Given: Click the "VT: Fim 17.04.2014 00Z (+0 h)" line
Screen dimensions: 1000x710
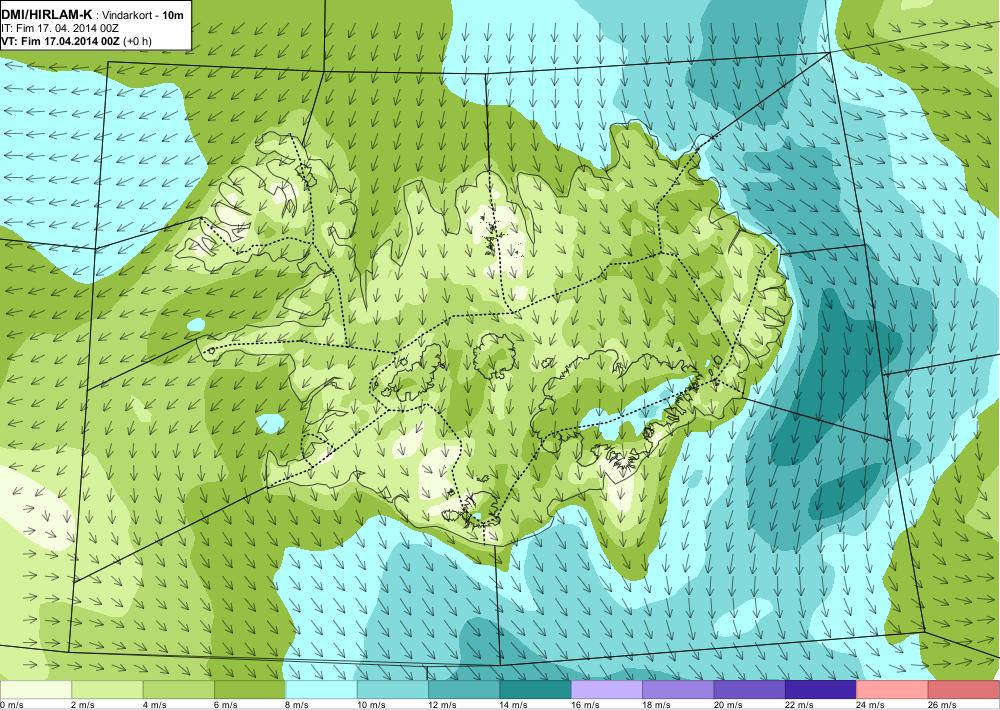Looking at the screenshot, I should tap(77, 41).
